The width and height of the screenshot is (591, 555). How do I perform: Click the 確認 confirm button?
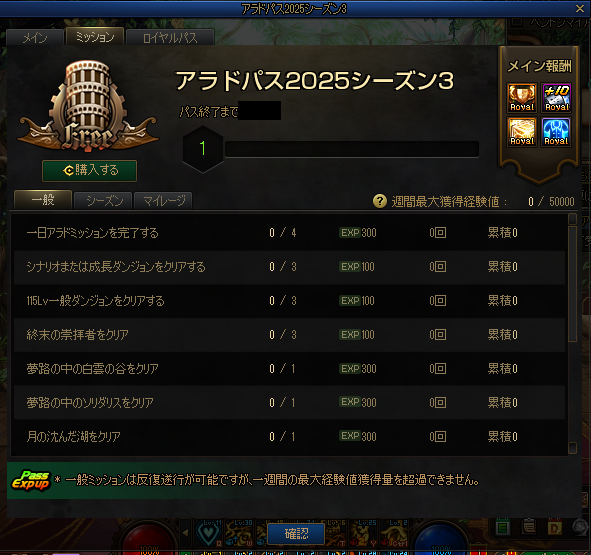(296, 534)
